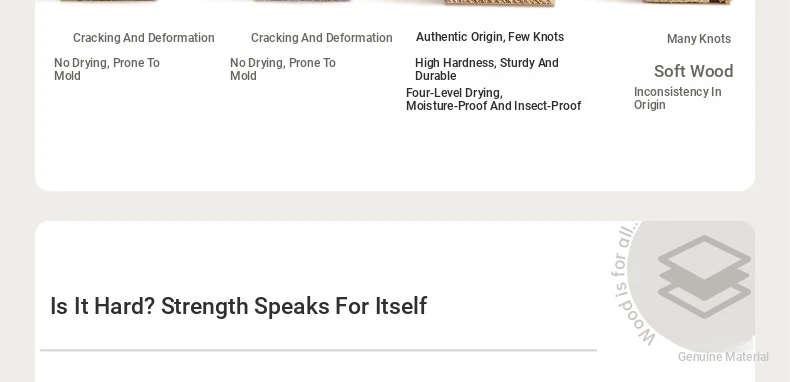The height and width of the screenshot is (382, 790).
Task: Click the curved 'Wood is for all..' text
Action: tap(629, 284)
